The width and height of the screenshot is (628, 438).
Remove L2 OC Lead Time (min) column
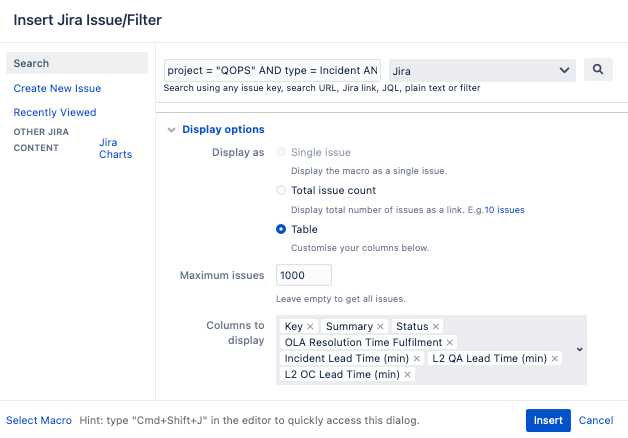(x=407, y=375)
